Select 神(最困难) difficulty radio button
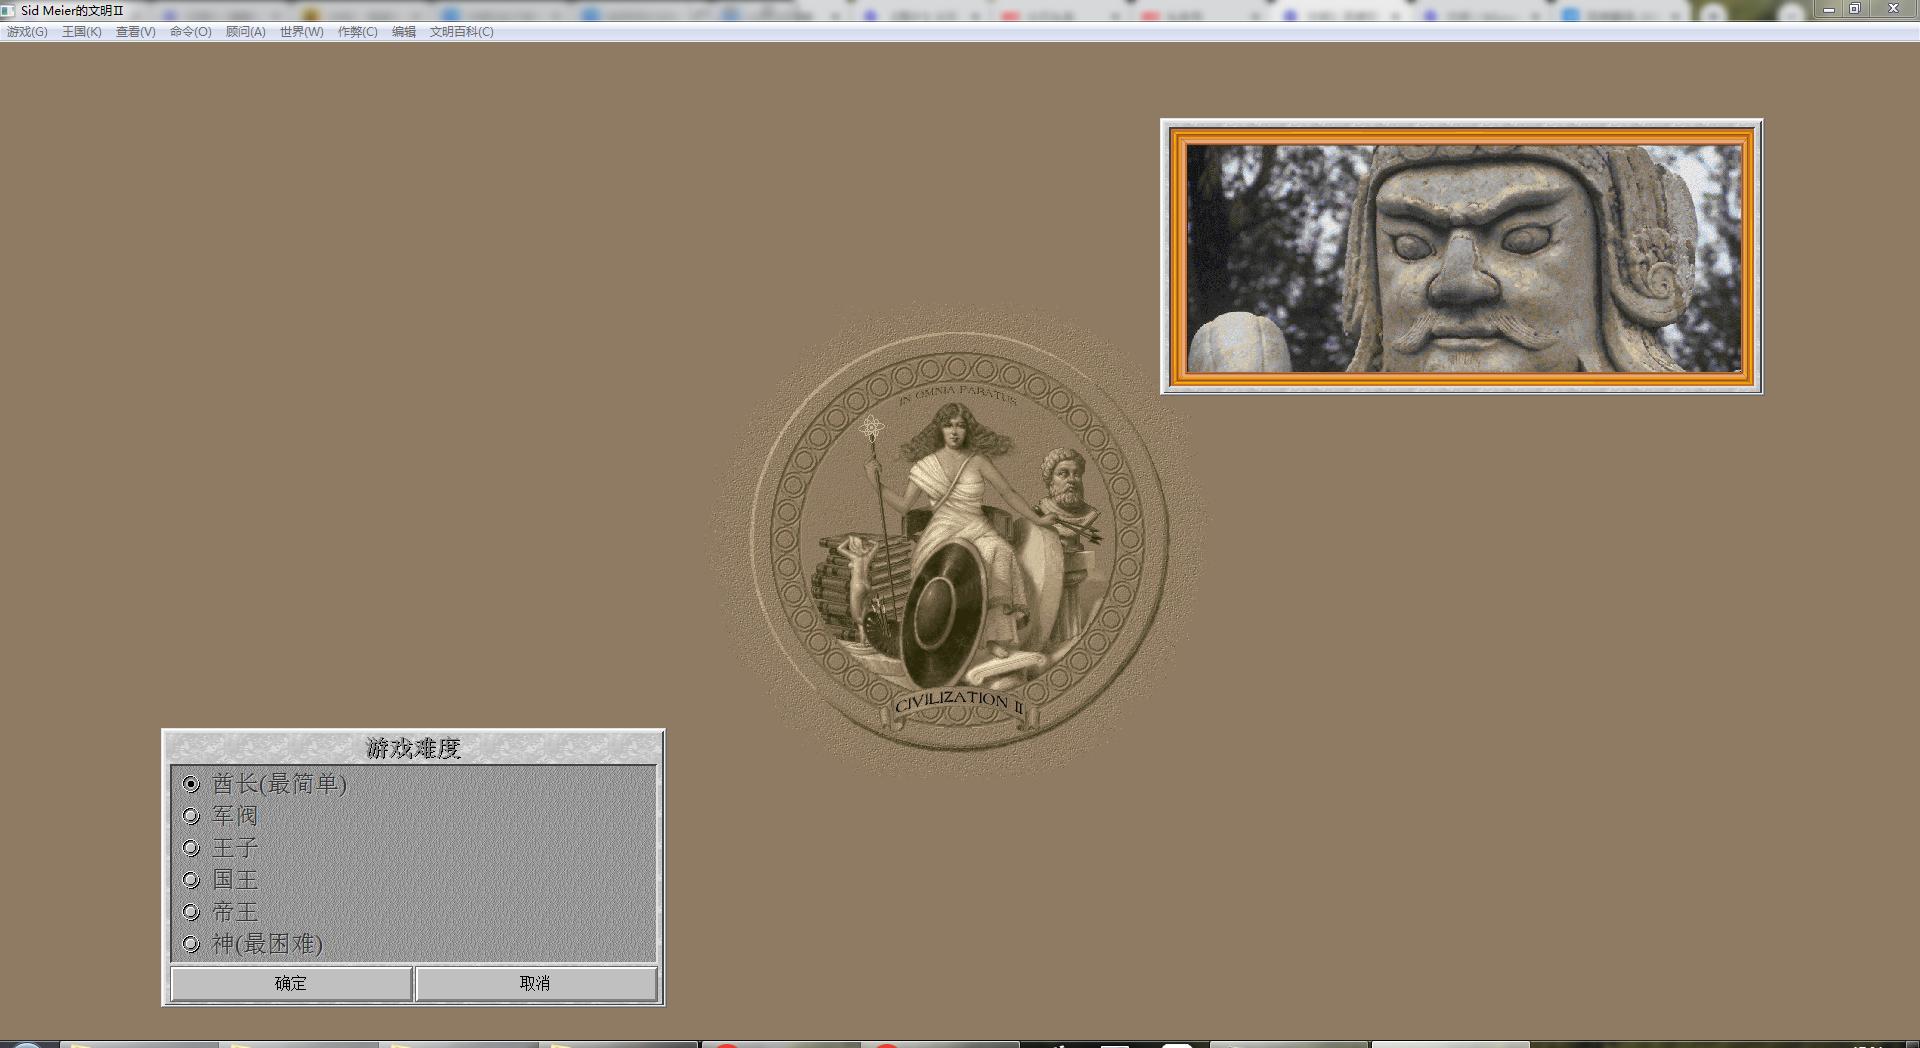1920x1048 pixels. (x=192, y=944)
